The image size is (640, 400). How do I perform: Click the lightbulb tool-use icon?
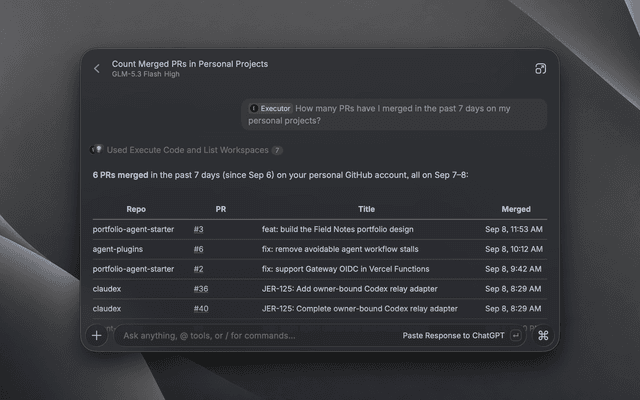click(97, 150)
